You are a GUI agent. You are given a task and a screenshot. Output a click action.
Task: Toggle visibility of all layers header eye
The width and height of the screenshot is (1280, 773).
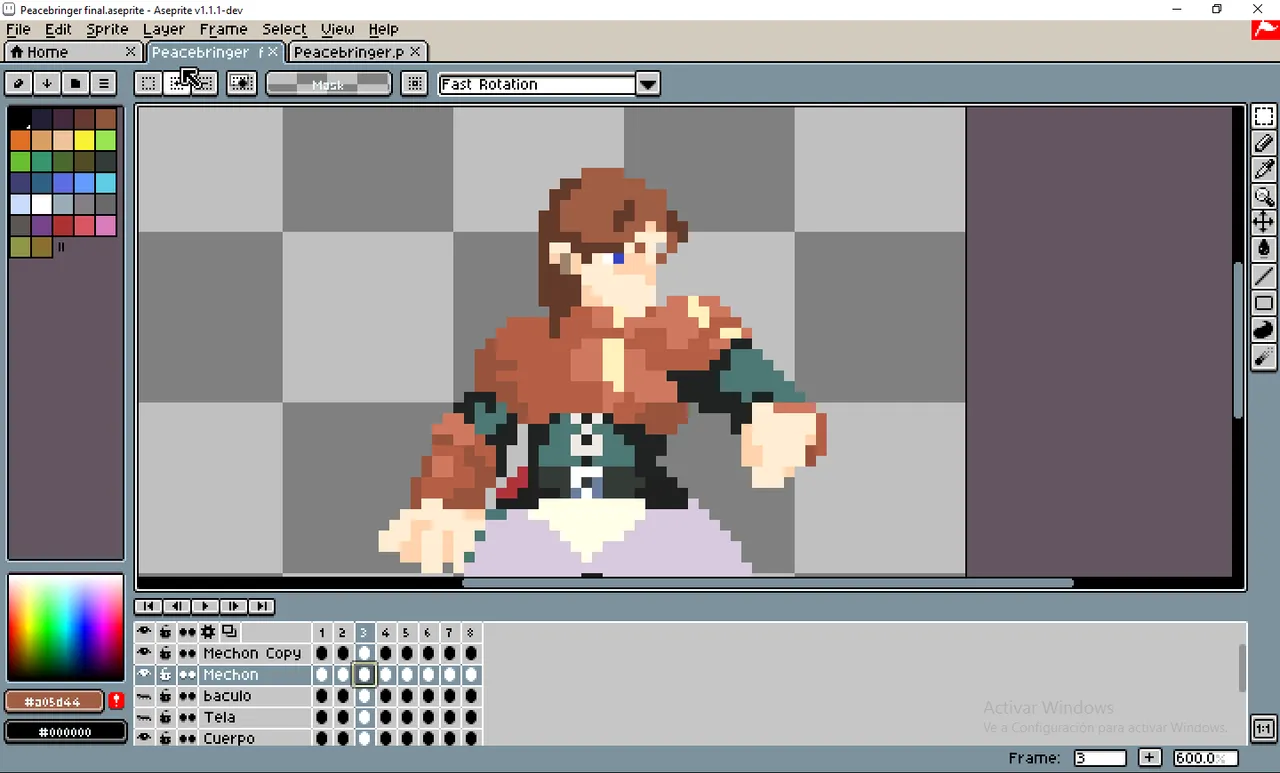click(145, 632)
